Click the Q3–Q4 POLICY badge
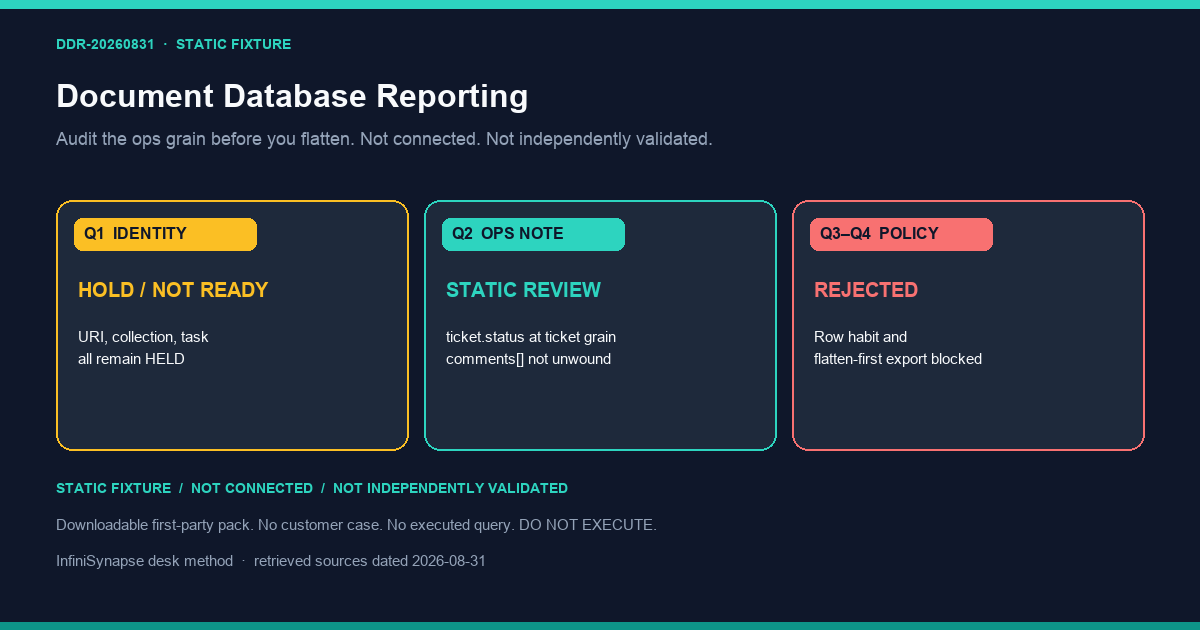This screenshot has width=1200, height=630. (x=901, y=234)
